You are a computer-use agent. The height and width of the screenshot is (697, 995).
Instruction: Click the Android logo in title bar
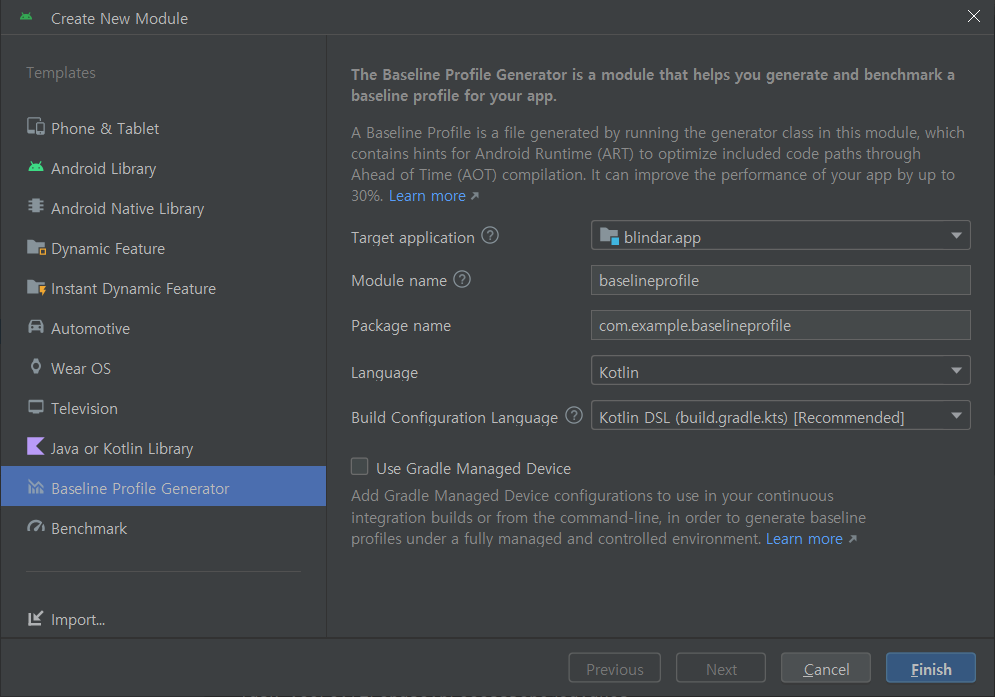pos(26,17)
